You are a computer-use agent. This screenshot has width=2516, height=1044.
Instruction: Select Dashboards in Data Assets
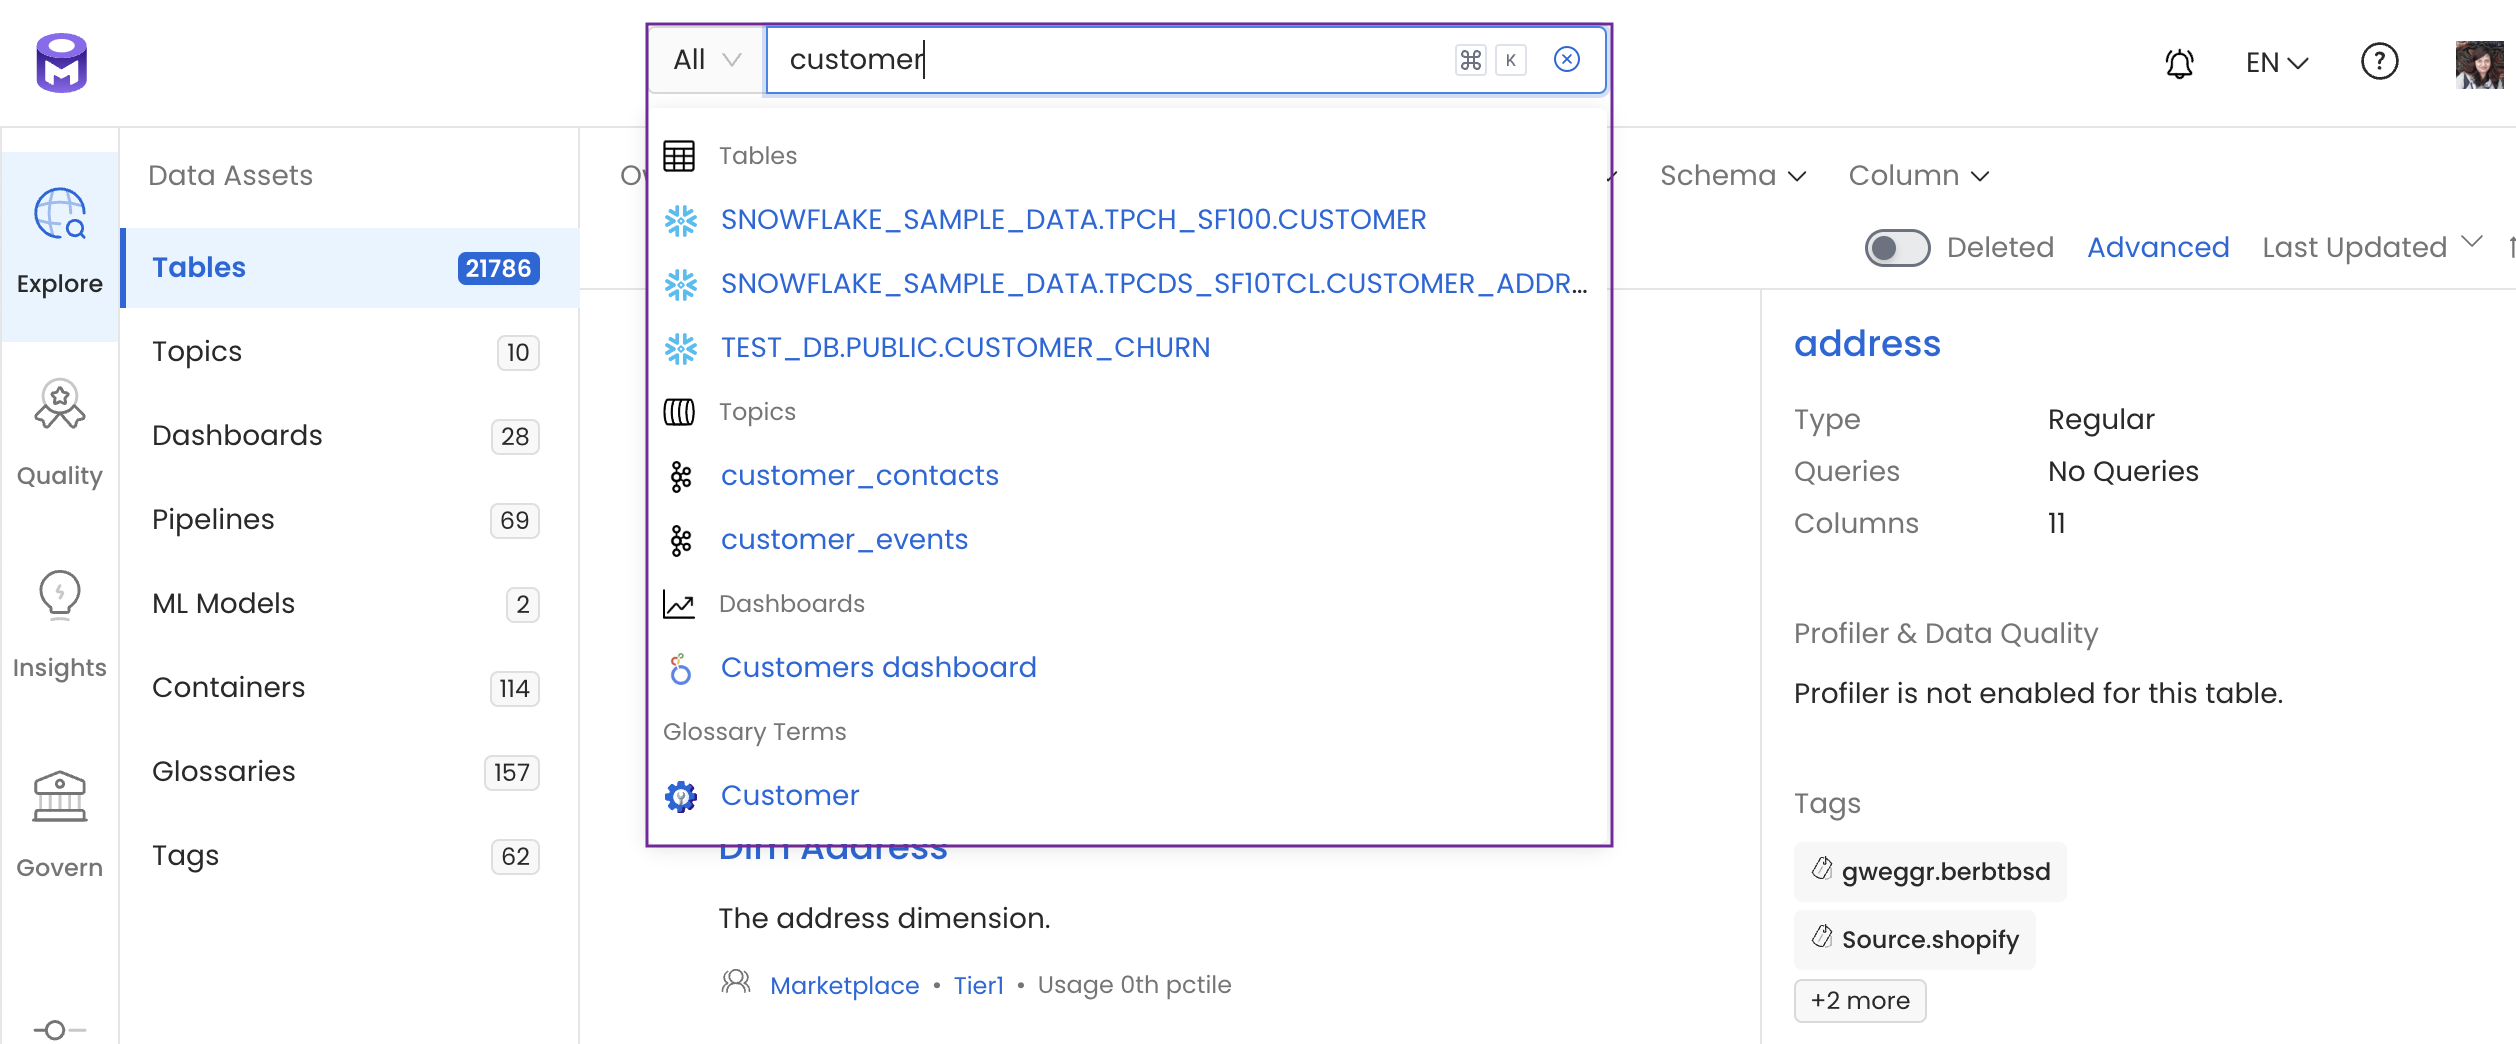[350, 436]
